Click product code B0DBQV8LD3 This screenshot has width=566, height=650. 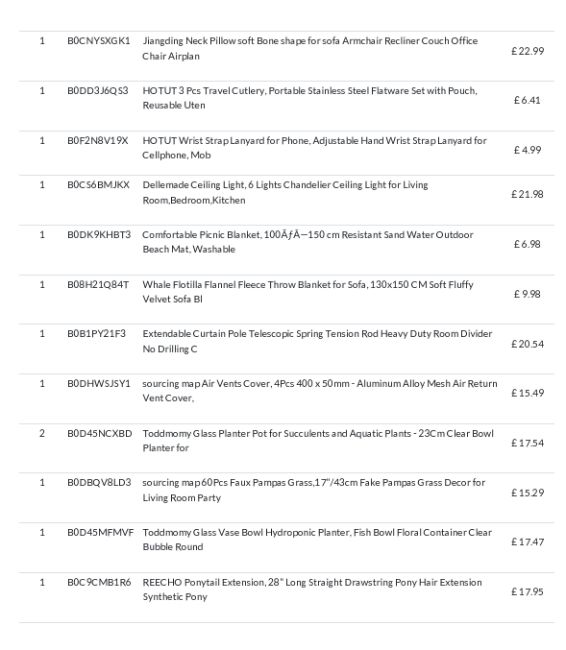click(99, 483)
